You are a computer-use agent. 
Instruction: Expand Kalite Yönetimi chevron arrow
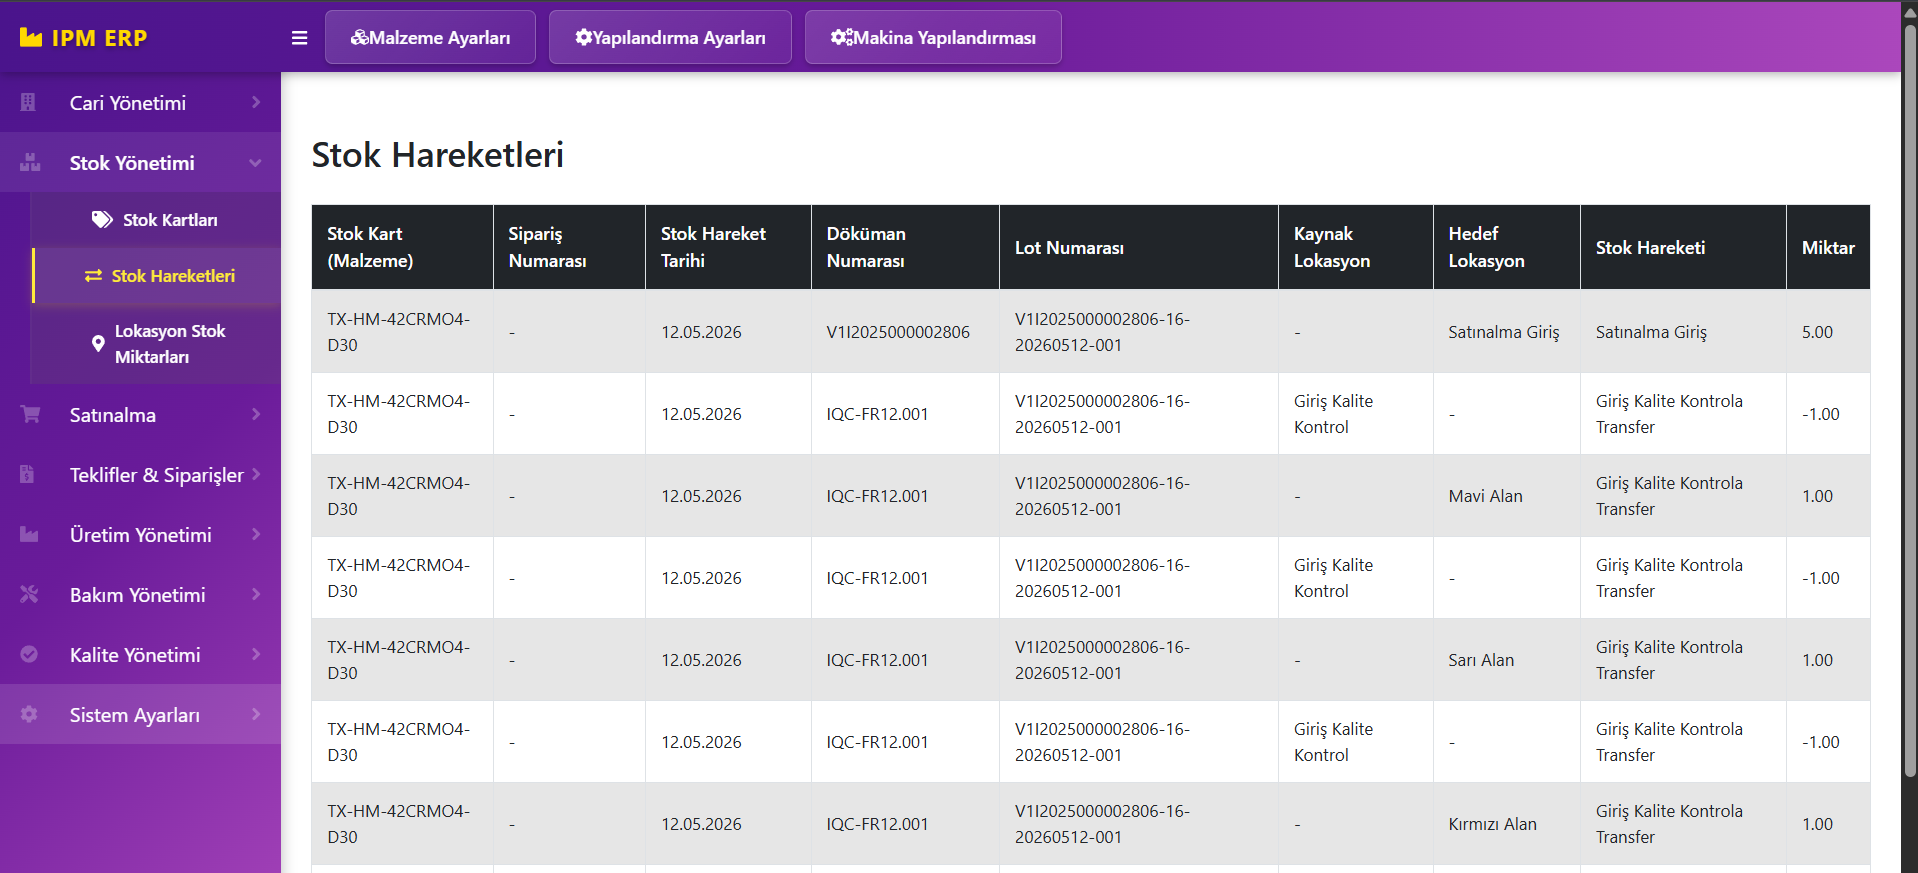(256, 654)
